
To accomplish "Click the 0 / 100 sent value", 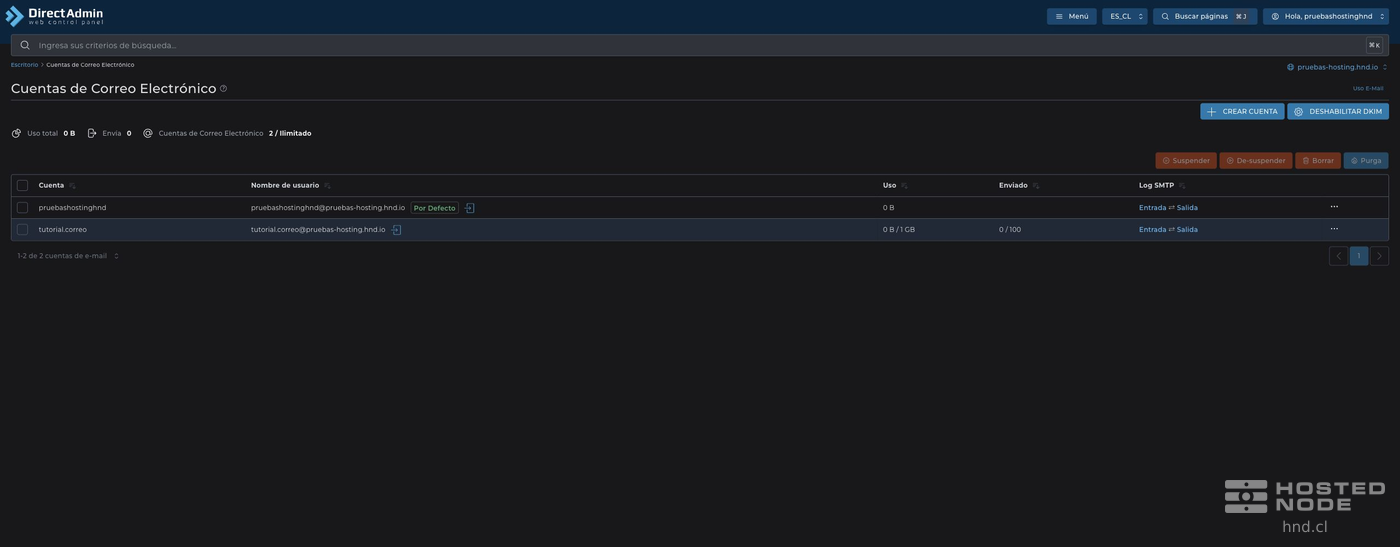I will [x=1010, y=230].
